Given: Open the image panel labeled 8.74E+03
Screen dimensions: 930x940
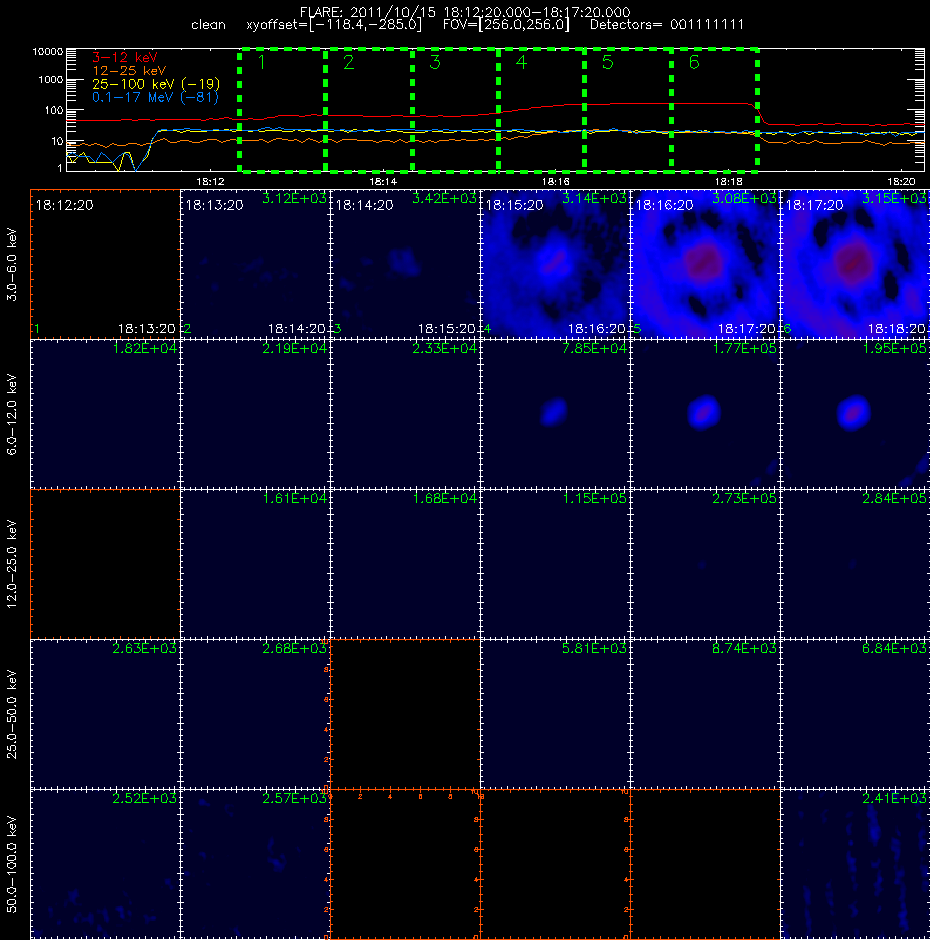Looking at the screenshot, I should click(x=705, y=714).
